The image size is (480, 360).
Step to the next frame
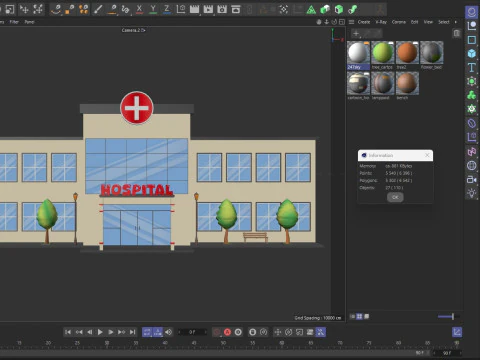(x=111, y=332)
